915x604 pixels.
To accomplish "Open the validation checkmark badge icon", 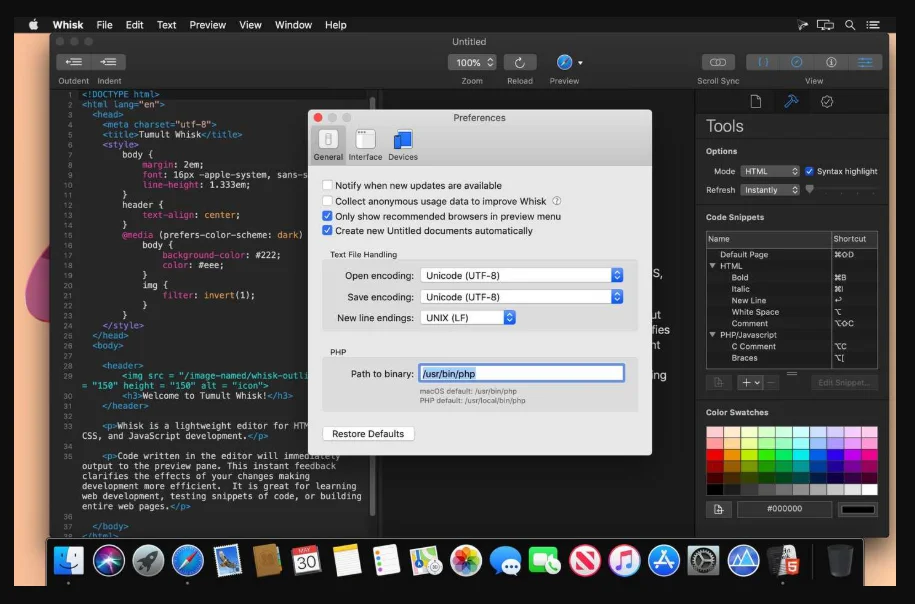I will pyautogui.click(x=827, y=102).
